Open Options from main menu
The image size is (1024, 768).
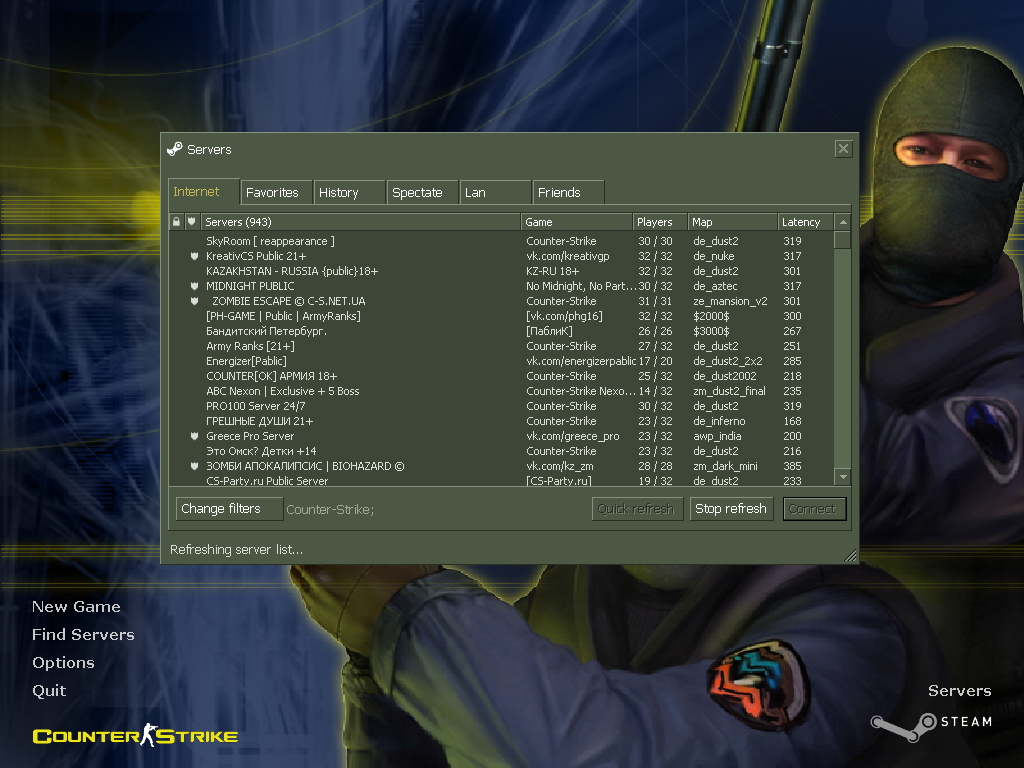(x=63, y=663)
